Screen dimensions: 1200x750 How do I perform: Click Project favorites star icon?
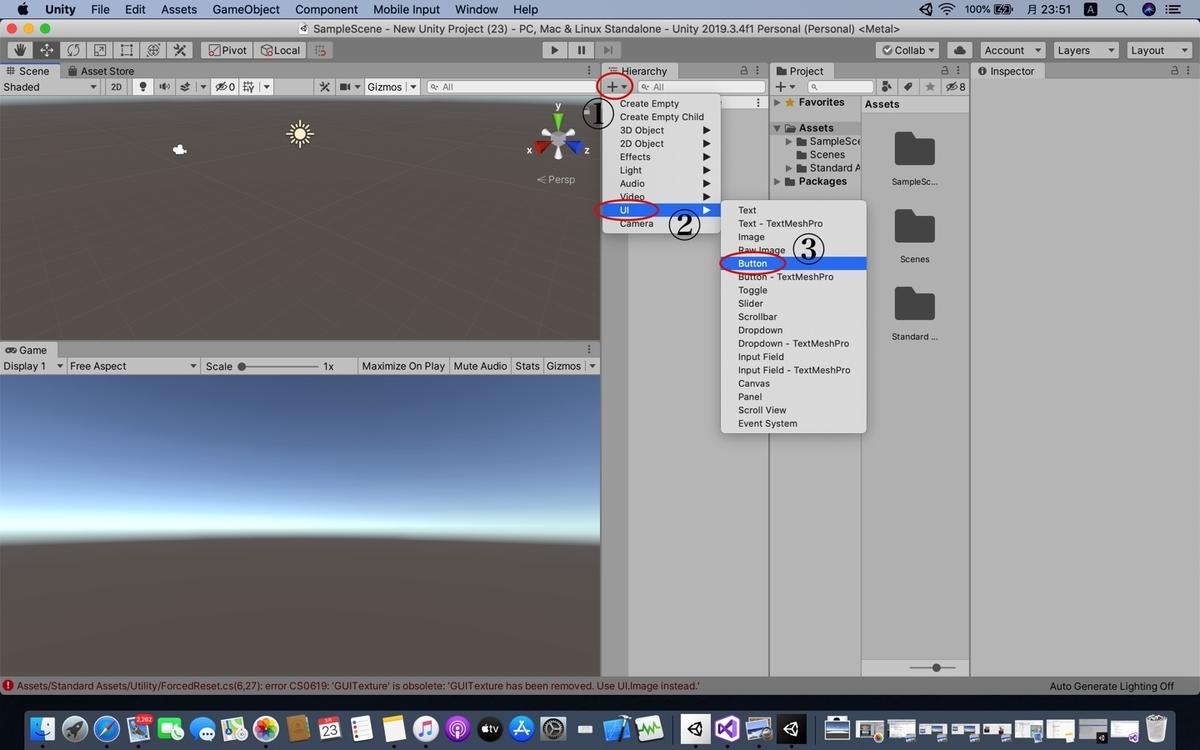coord(931,87)
